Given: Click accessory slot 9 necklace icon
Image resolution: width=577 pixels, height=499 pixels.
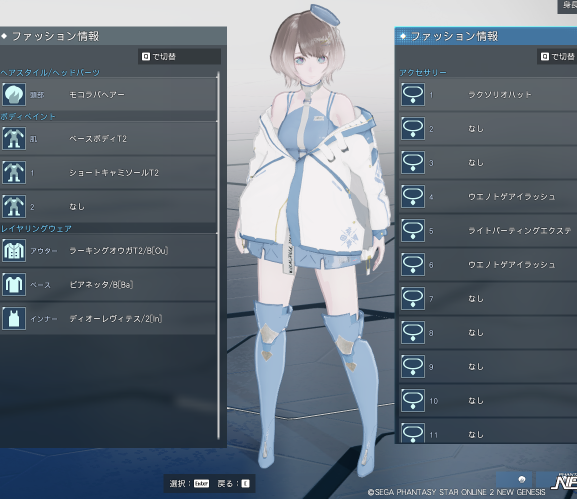Looking at the screenshot, I should [413, 367].
